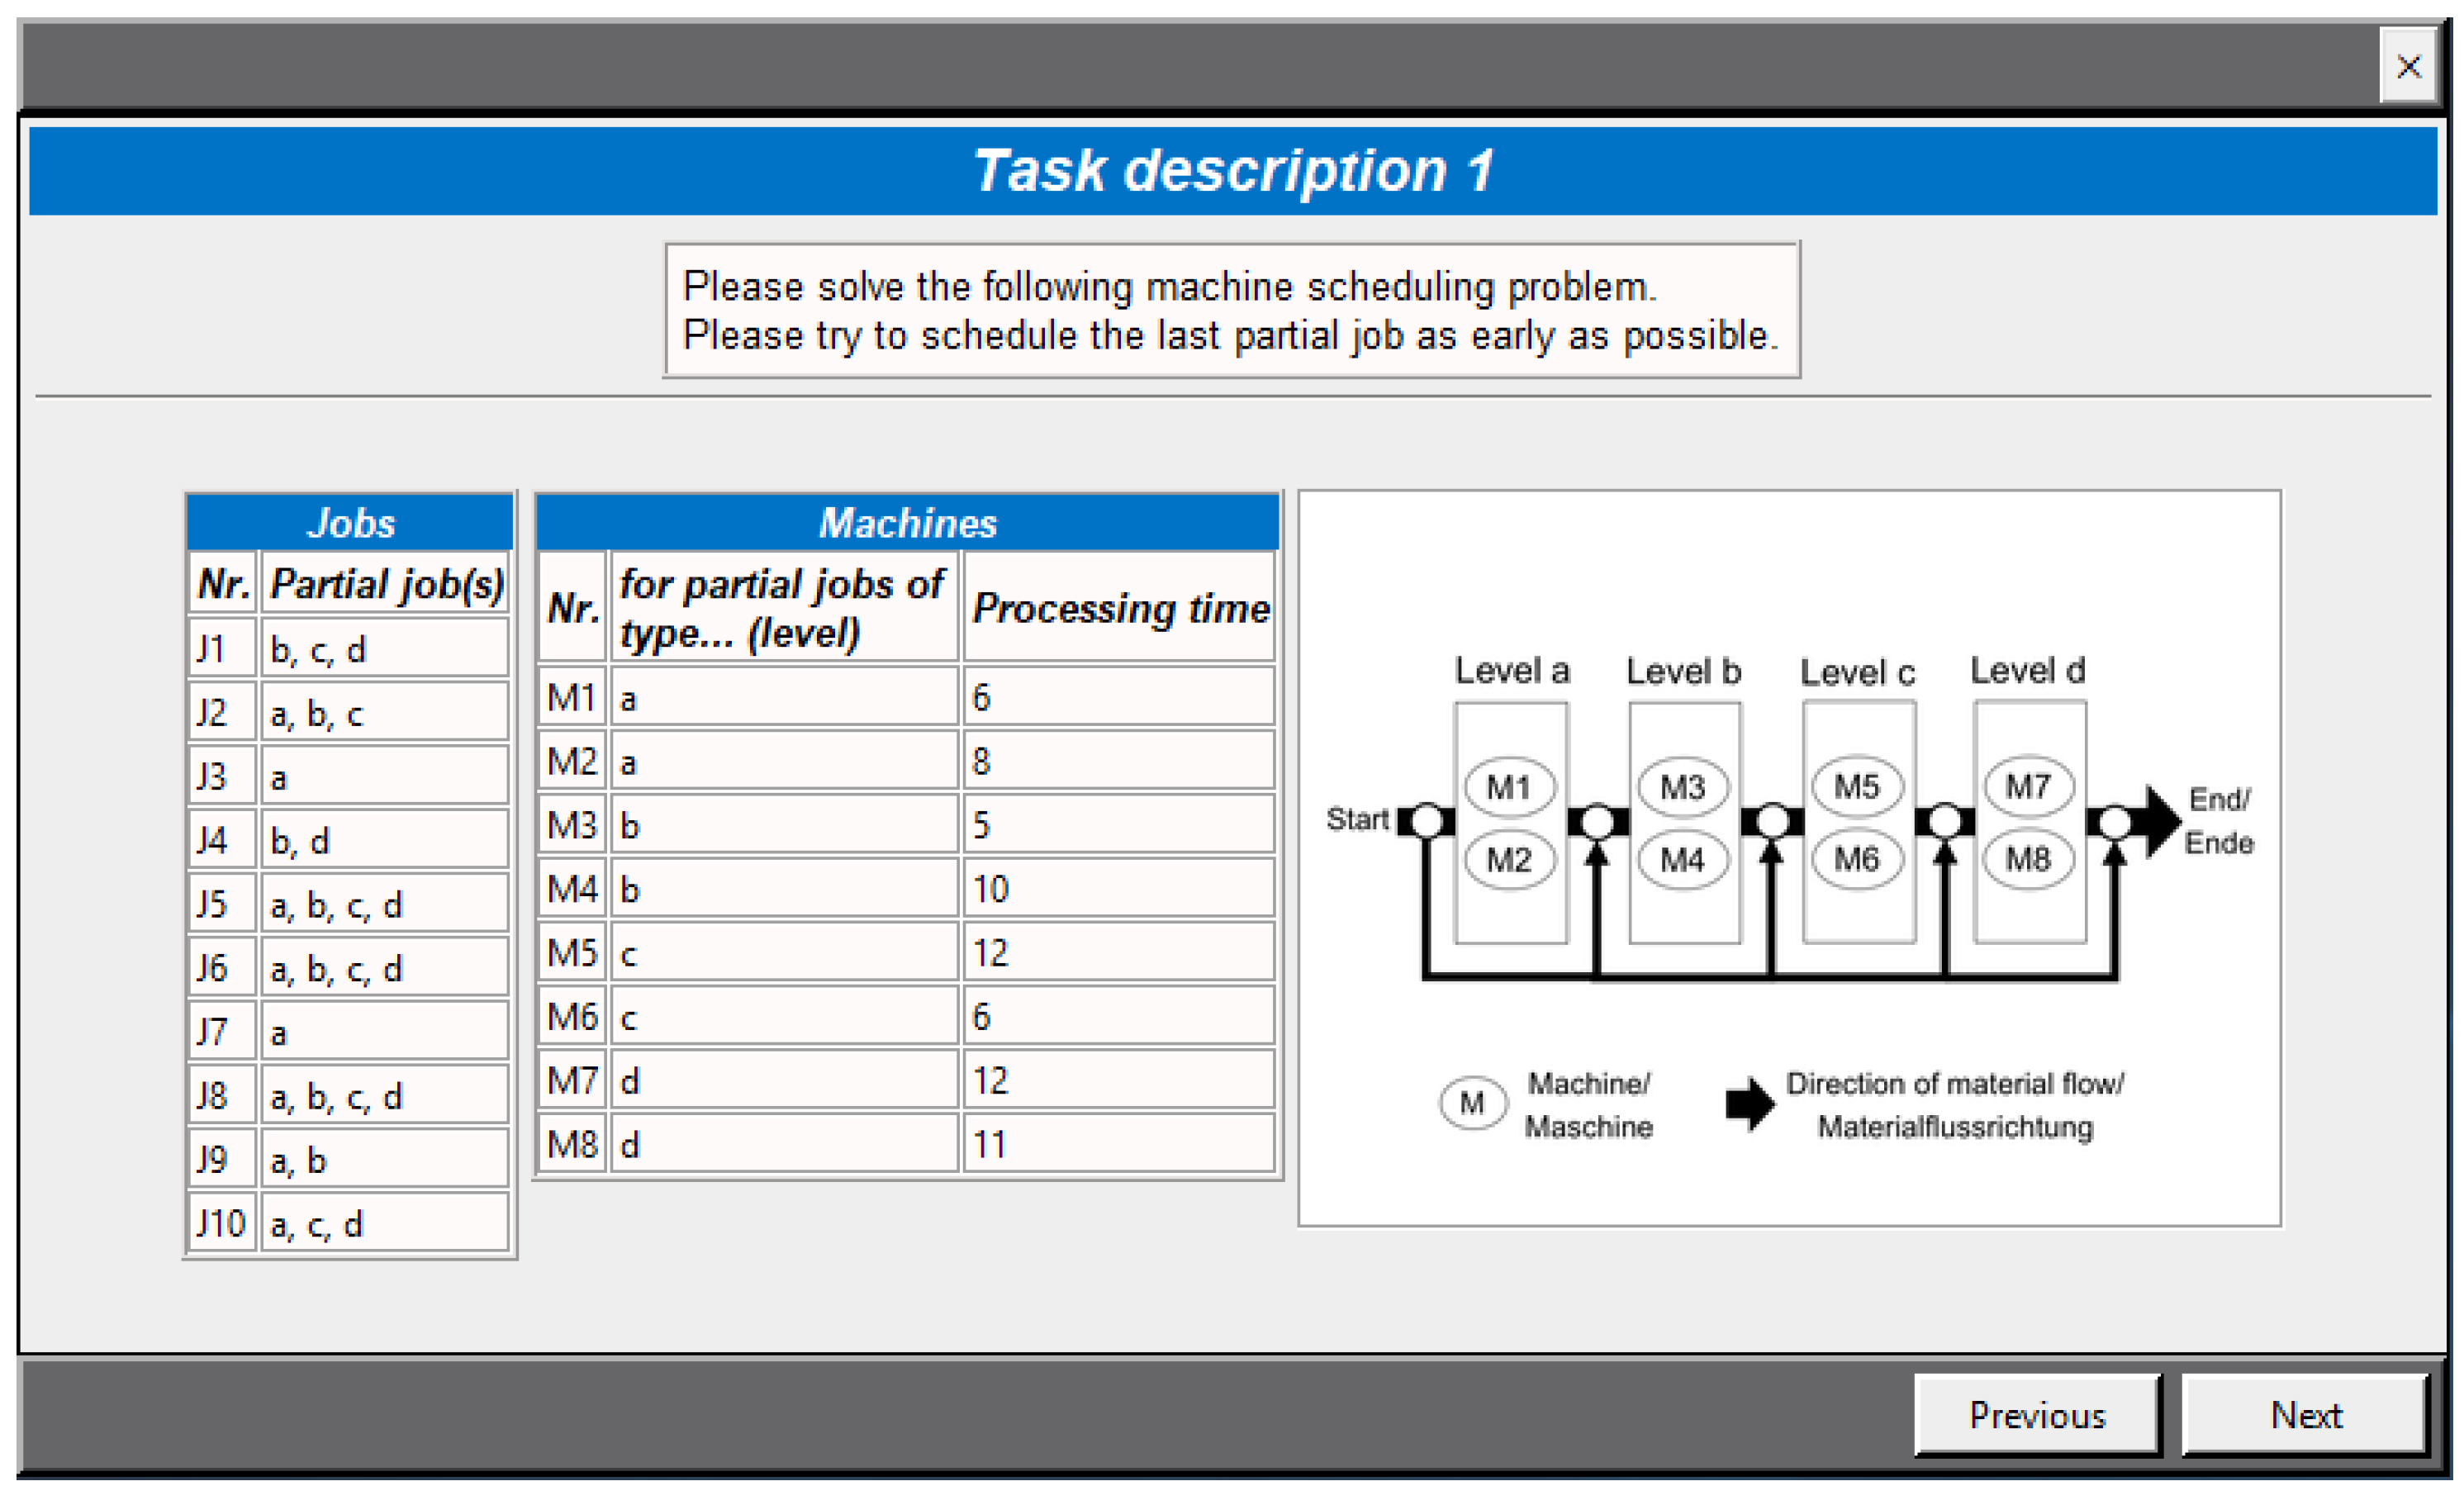This screenshot has width=2464, height=1505.
Task: Click M1 row in Machines table
Action: (907, 696)
